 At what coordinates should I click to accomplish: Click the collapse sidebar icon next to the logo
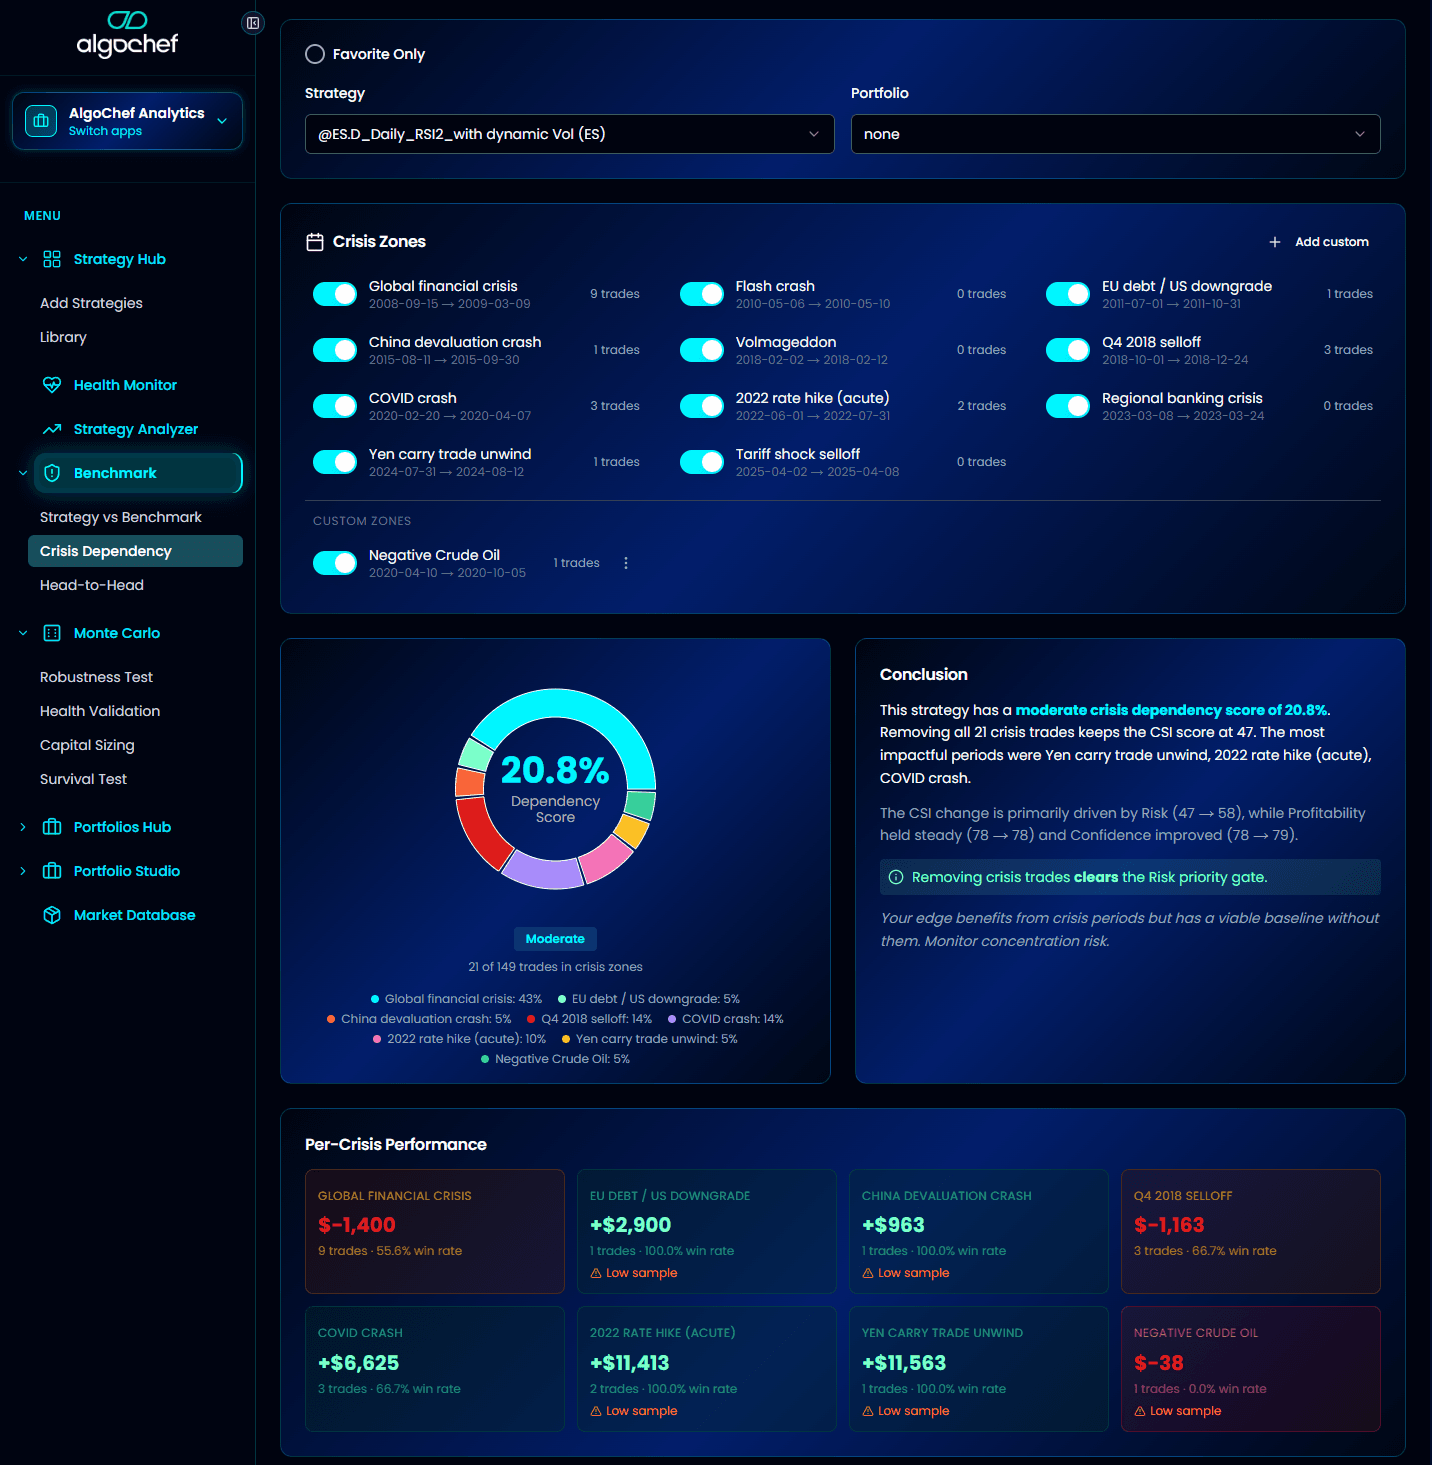252,22
